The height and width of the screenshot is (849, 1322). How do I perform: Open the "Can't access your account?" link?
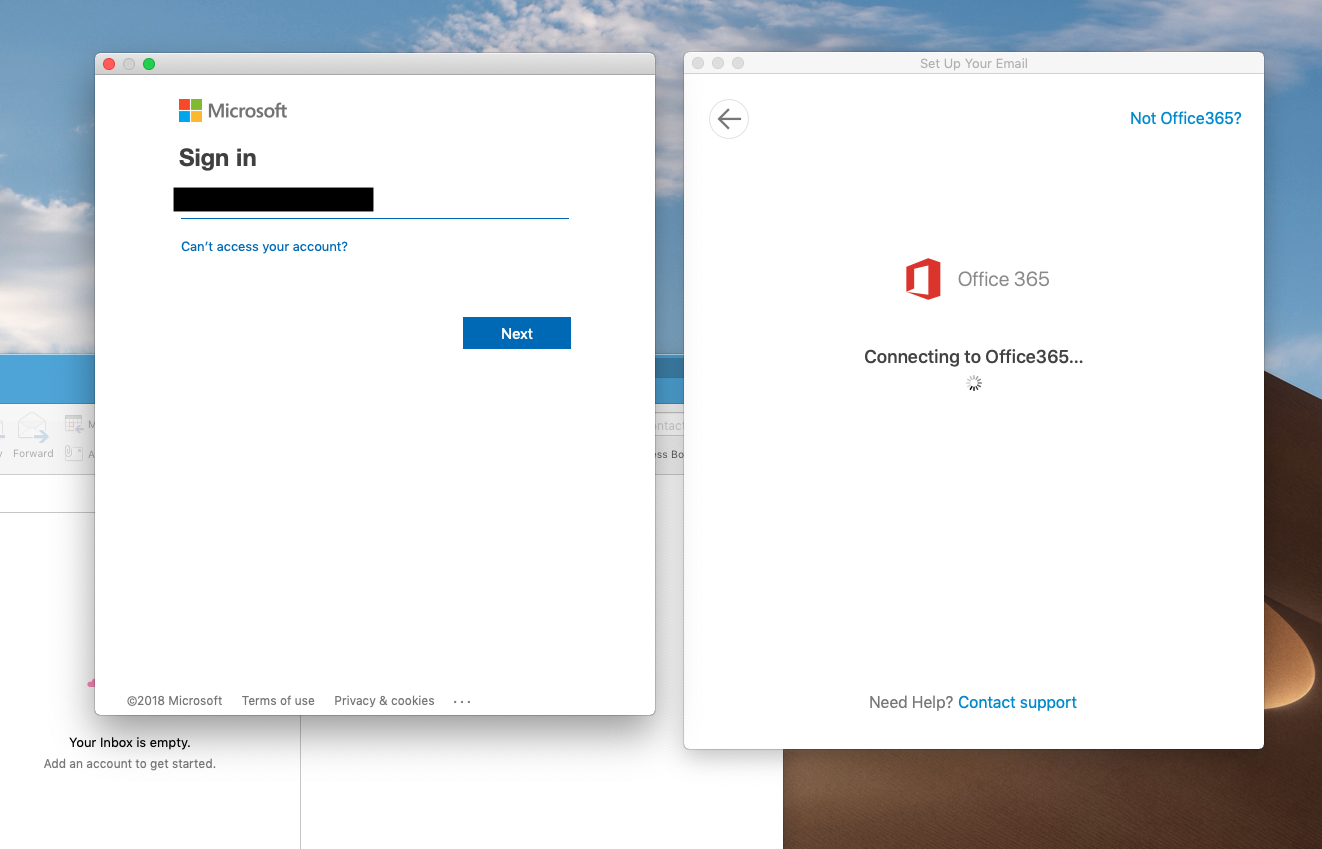[x=264, y=246]
